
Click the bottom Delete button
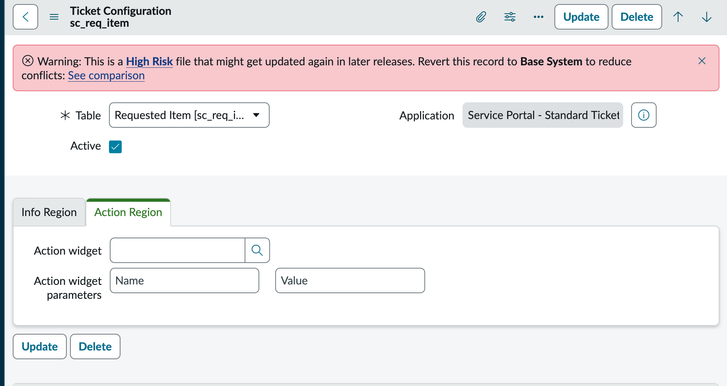click(x=95, y=347)
